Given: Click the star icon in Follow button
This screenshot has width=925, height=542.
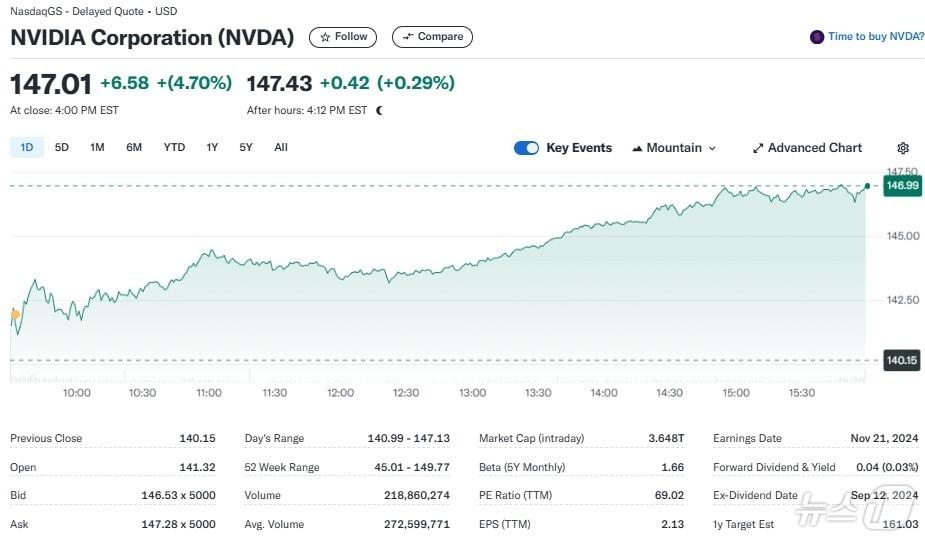Looking at the screenshot, I should 327,37.
